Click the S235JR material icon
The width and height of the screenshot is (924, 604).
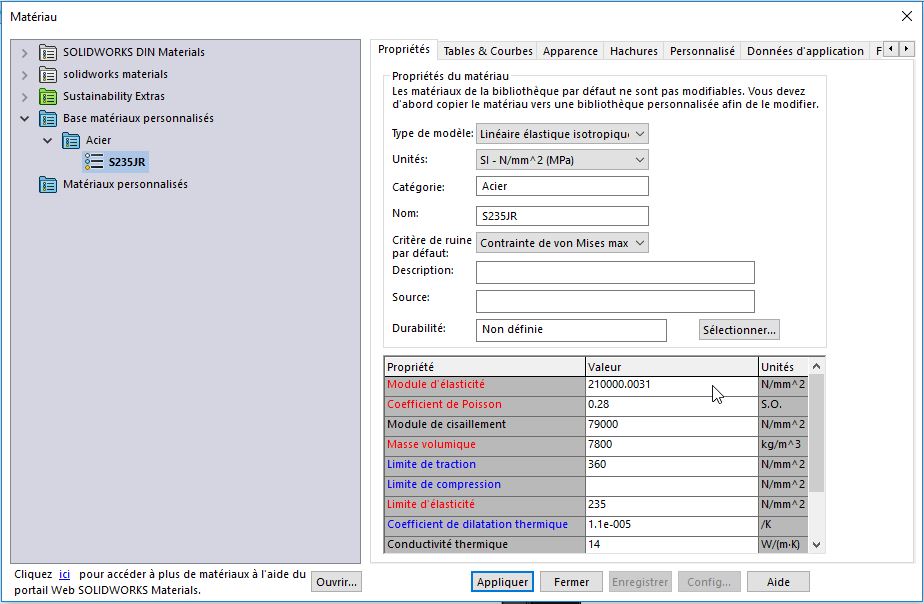94,161
